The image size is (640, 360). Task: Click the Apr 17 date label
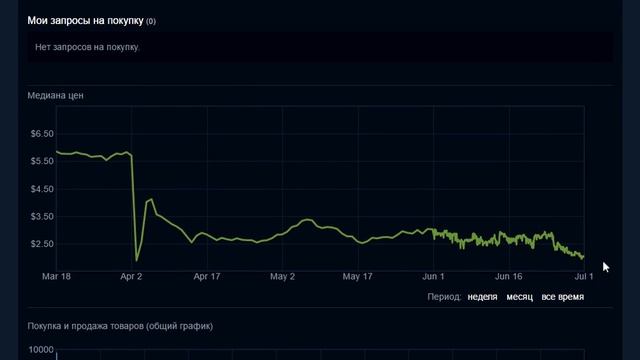pyautogui.click(x=207, y=276)
